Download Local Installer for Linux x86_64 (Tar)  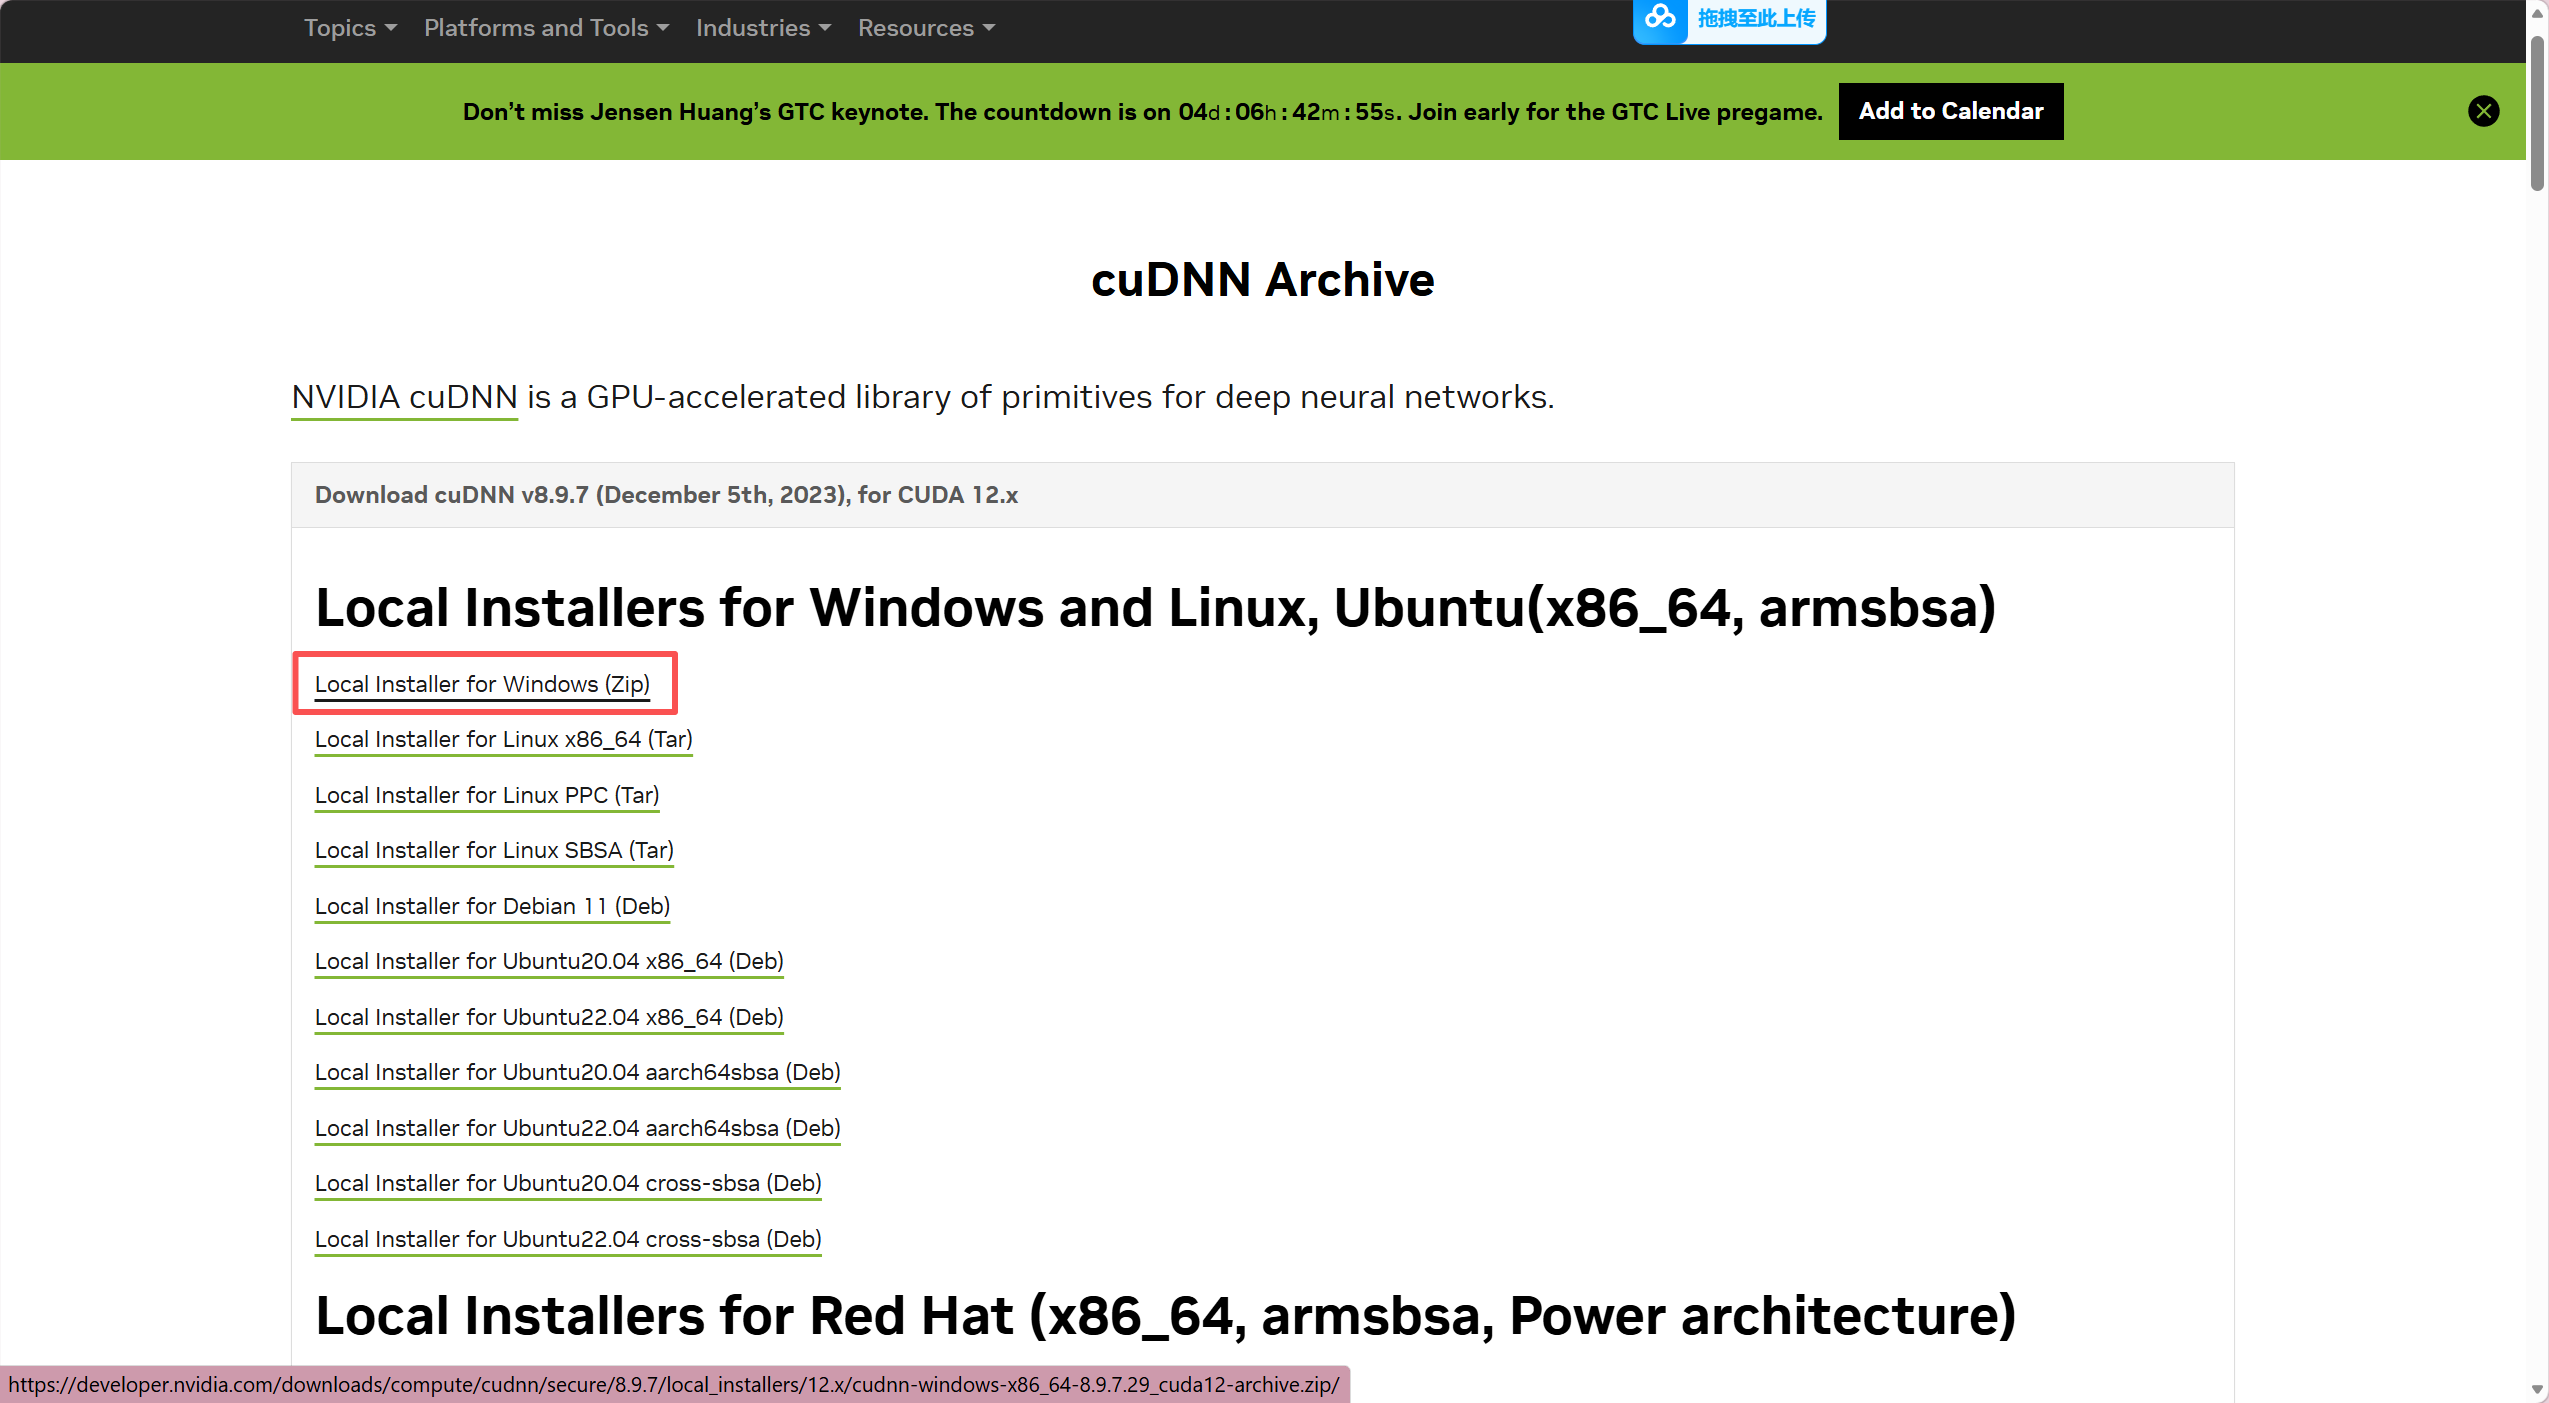pos(503,739)
